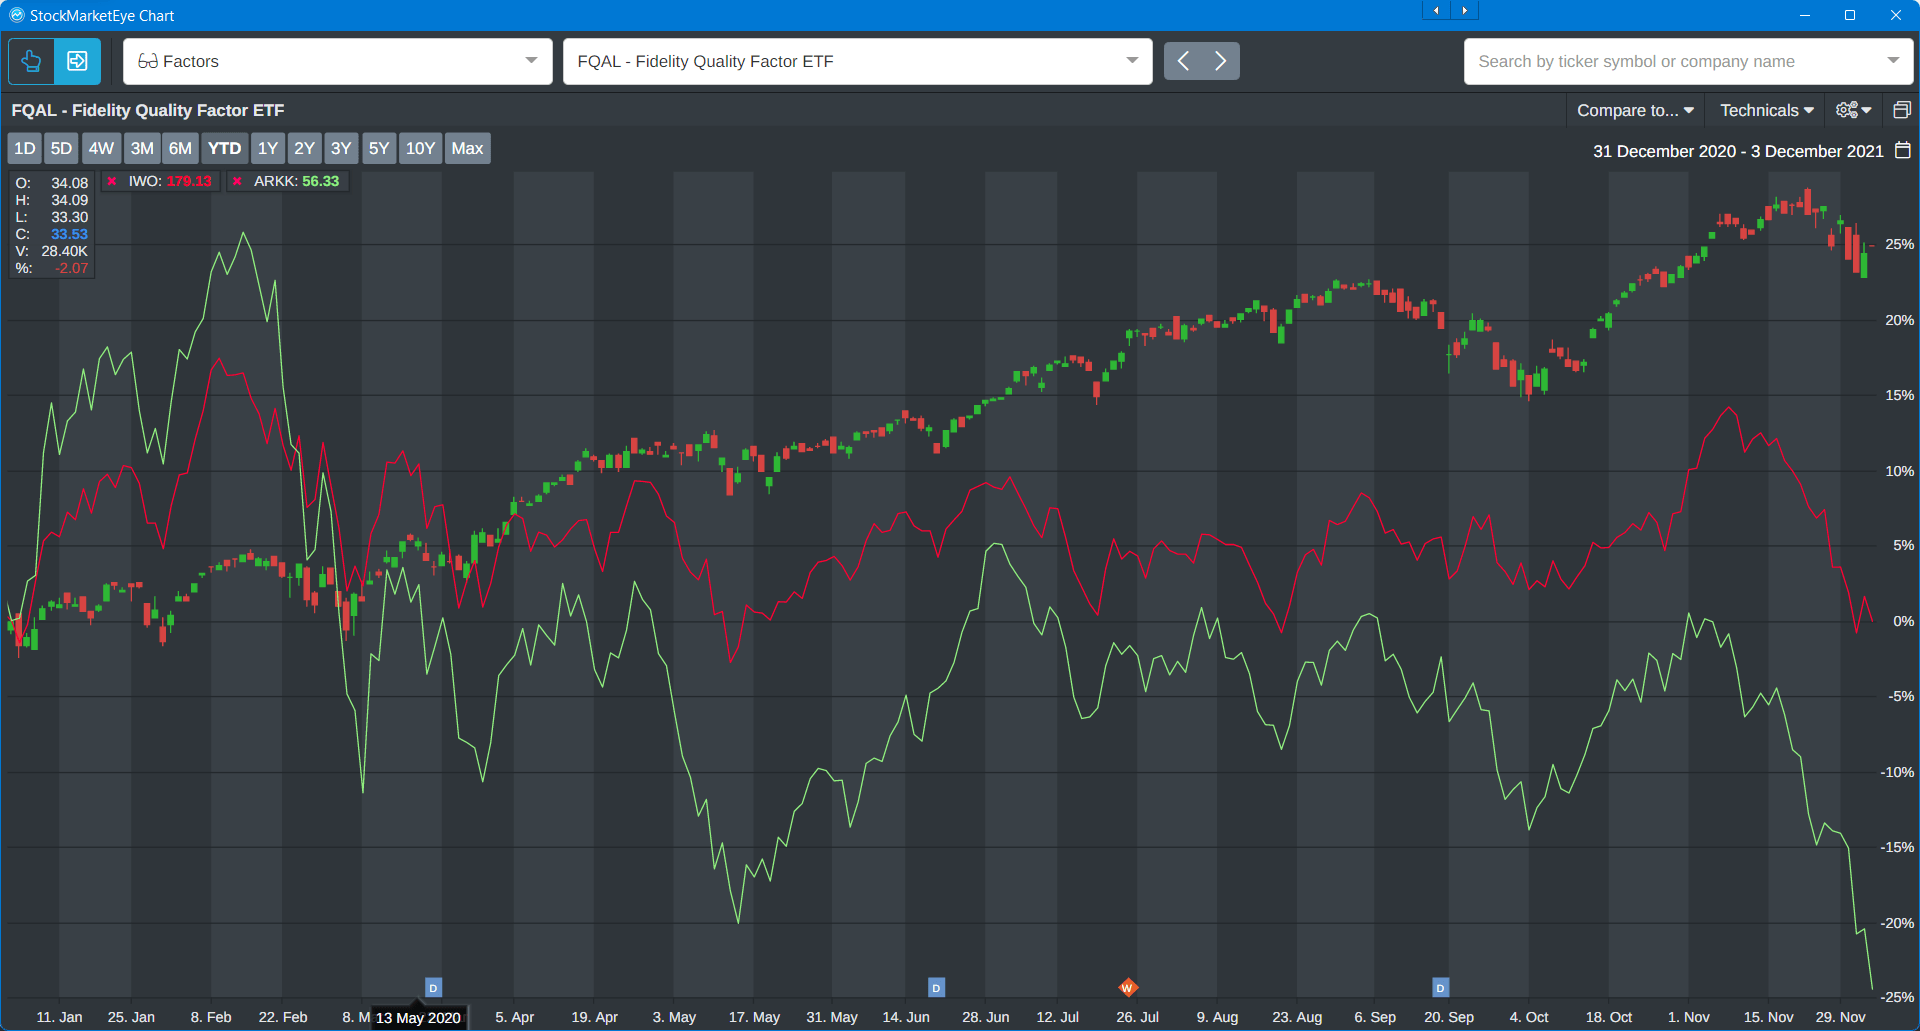Select the 10Y time range
Viewport: 1920px width, 1031px height.
coord(420,148)
